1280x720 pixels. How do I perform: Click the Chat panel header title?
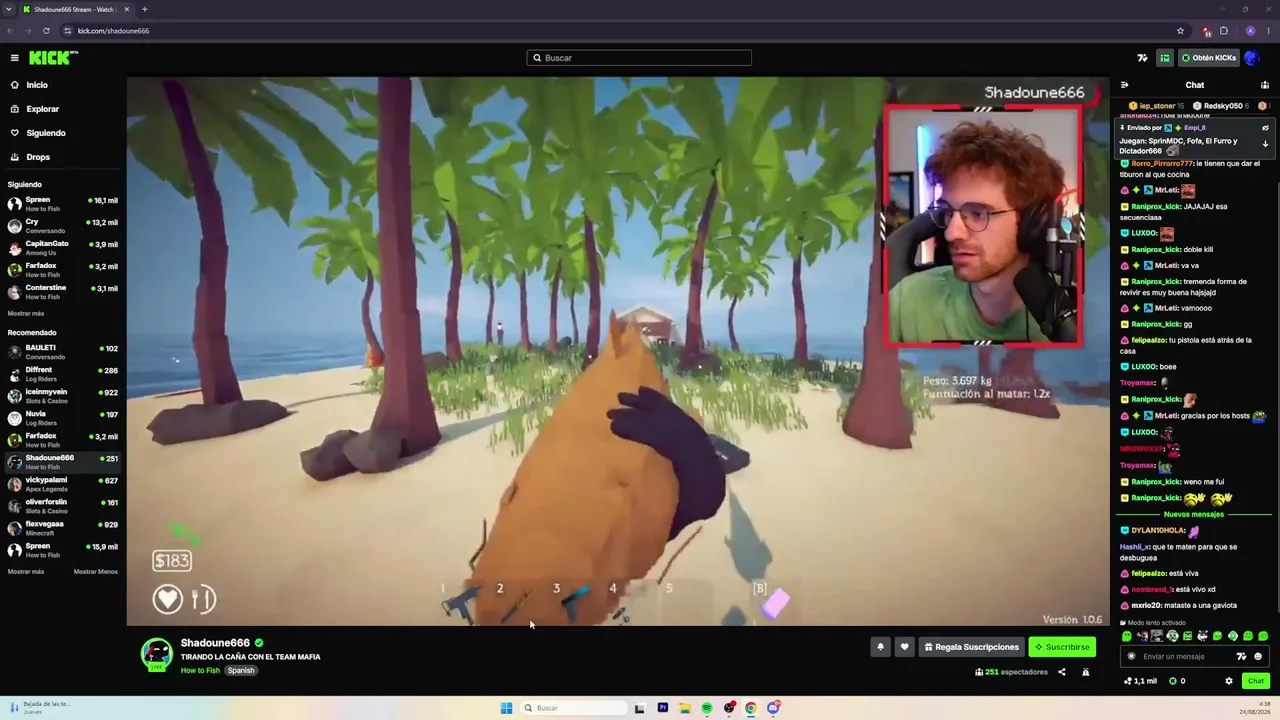point(1195,85)
